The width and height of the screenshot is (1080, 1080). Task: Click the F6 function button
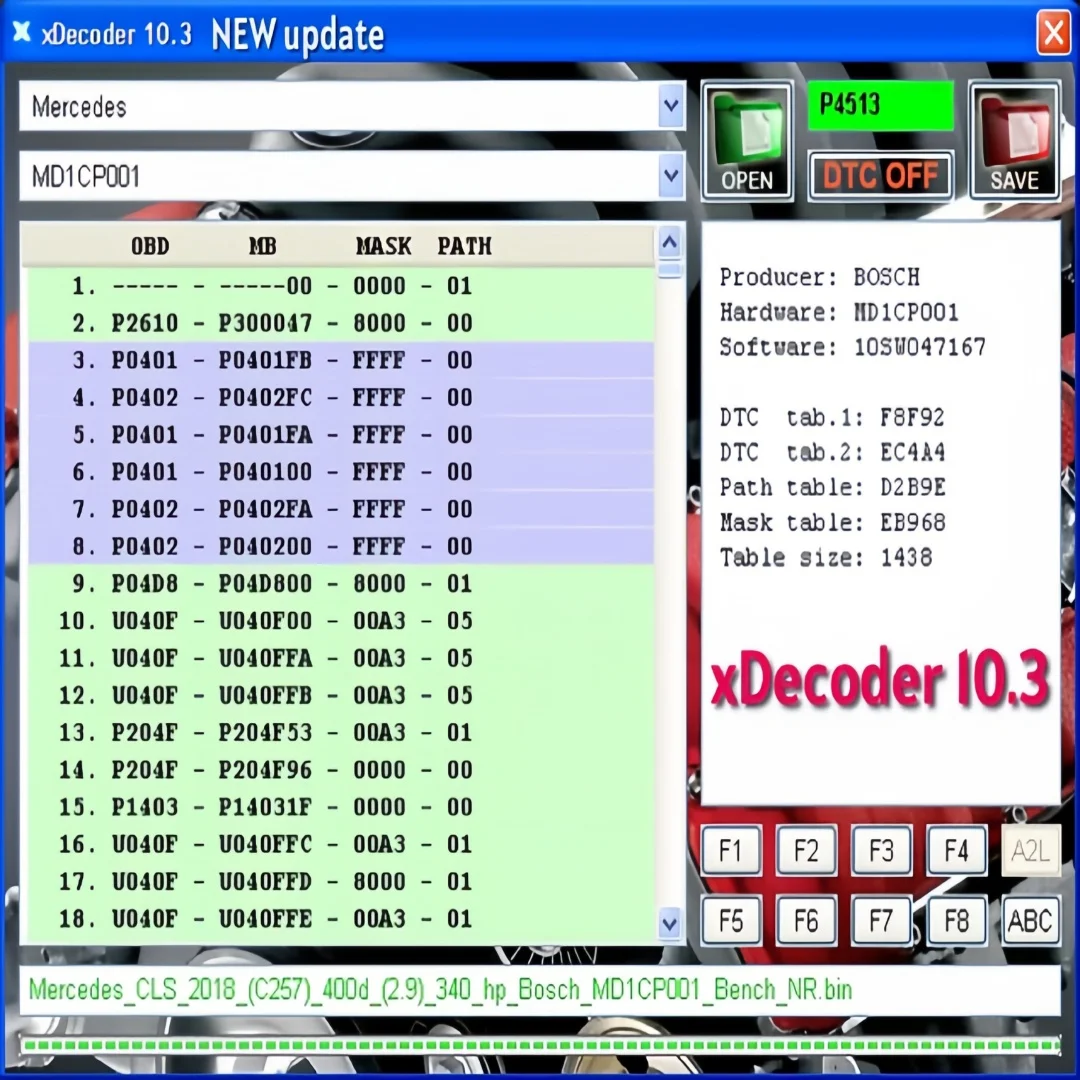806,920
